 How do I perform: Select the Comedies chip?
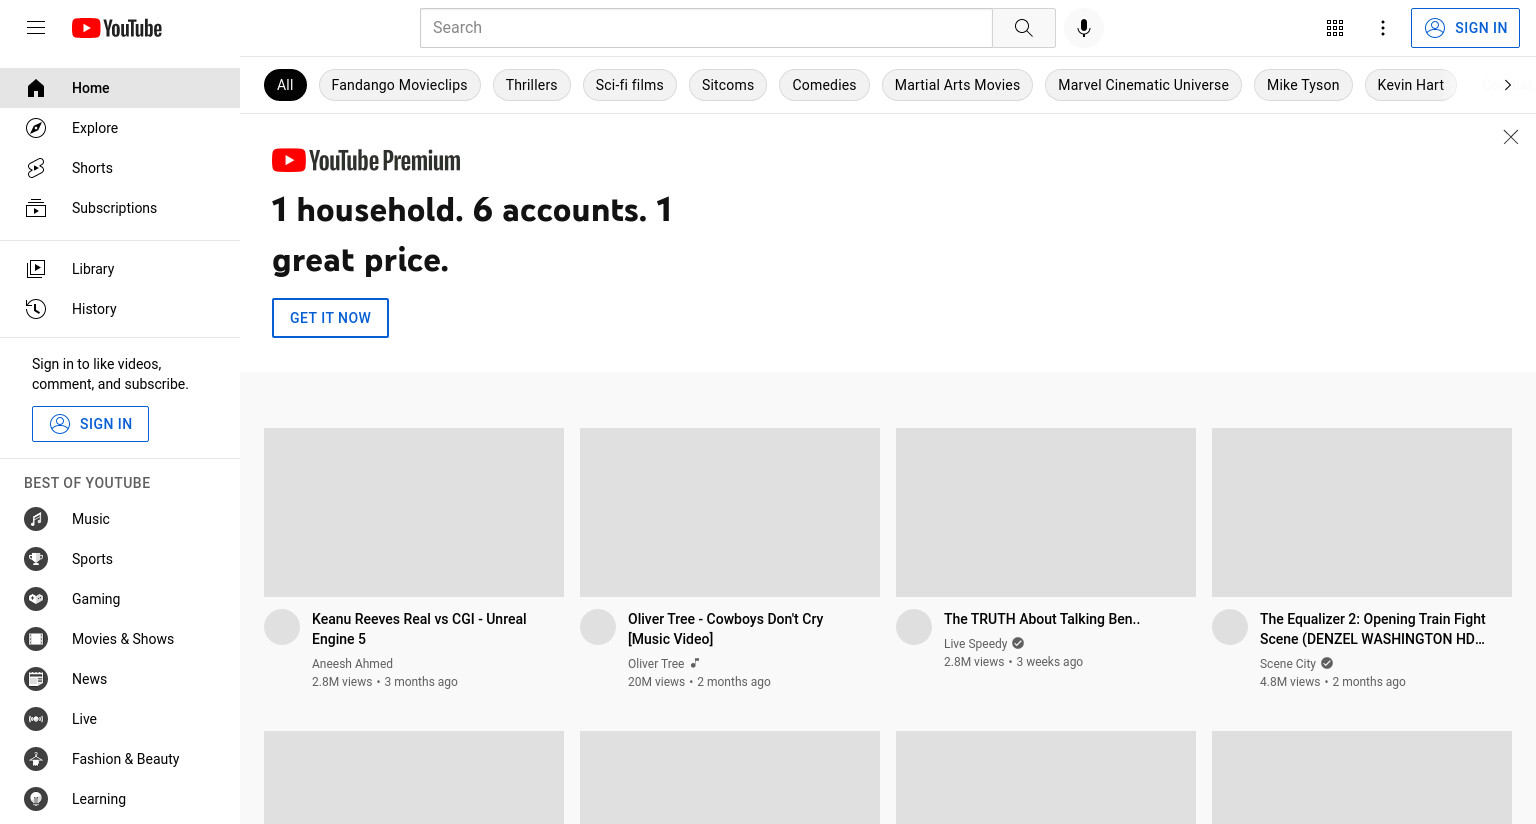[824, 85]
